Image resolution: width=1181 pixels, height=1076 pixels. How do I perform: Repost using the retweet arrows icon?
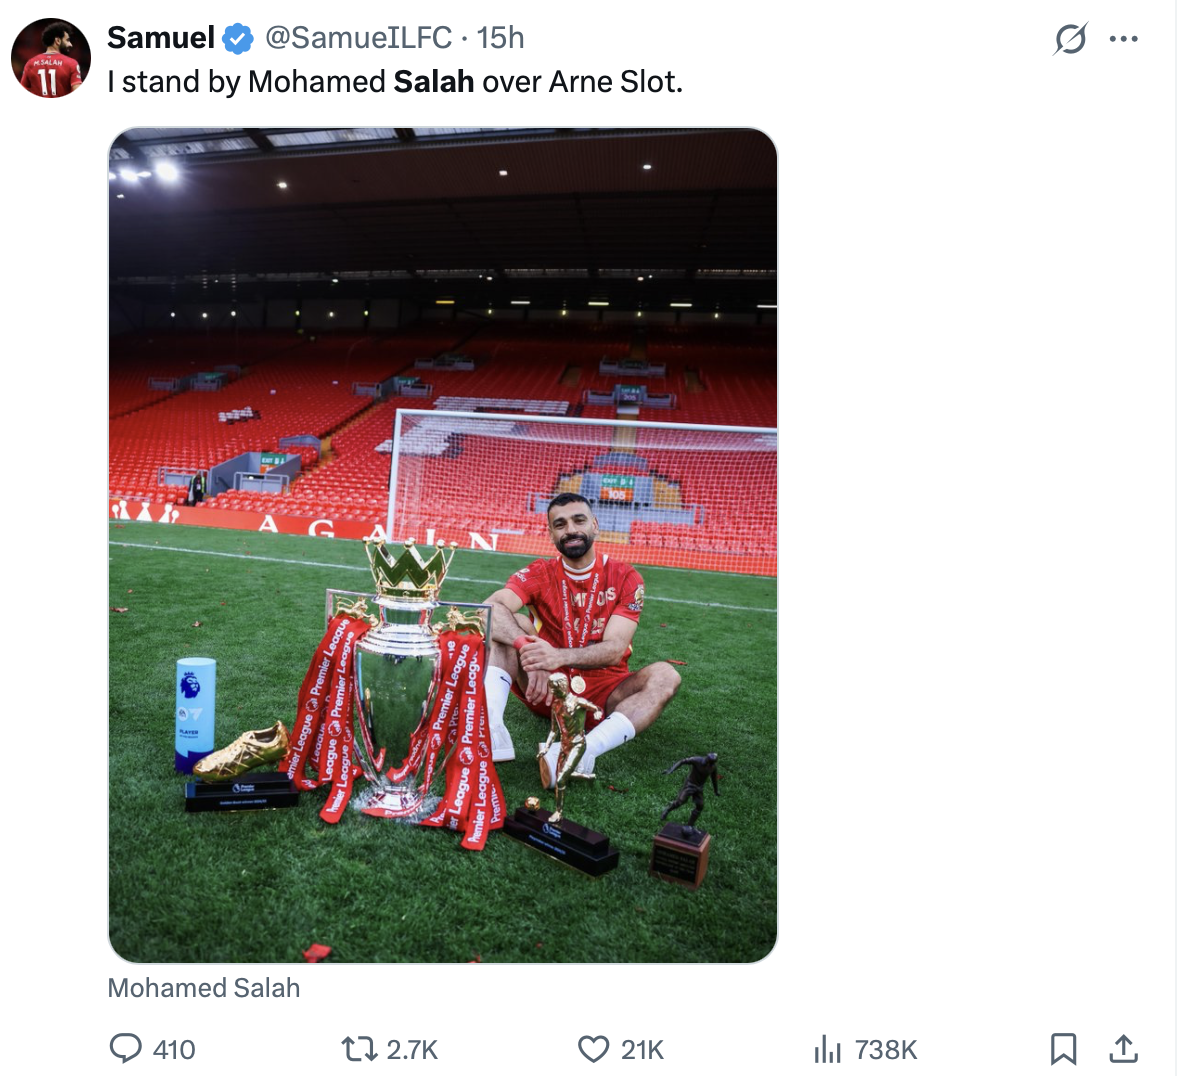(359, 1049)
